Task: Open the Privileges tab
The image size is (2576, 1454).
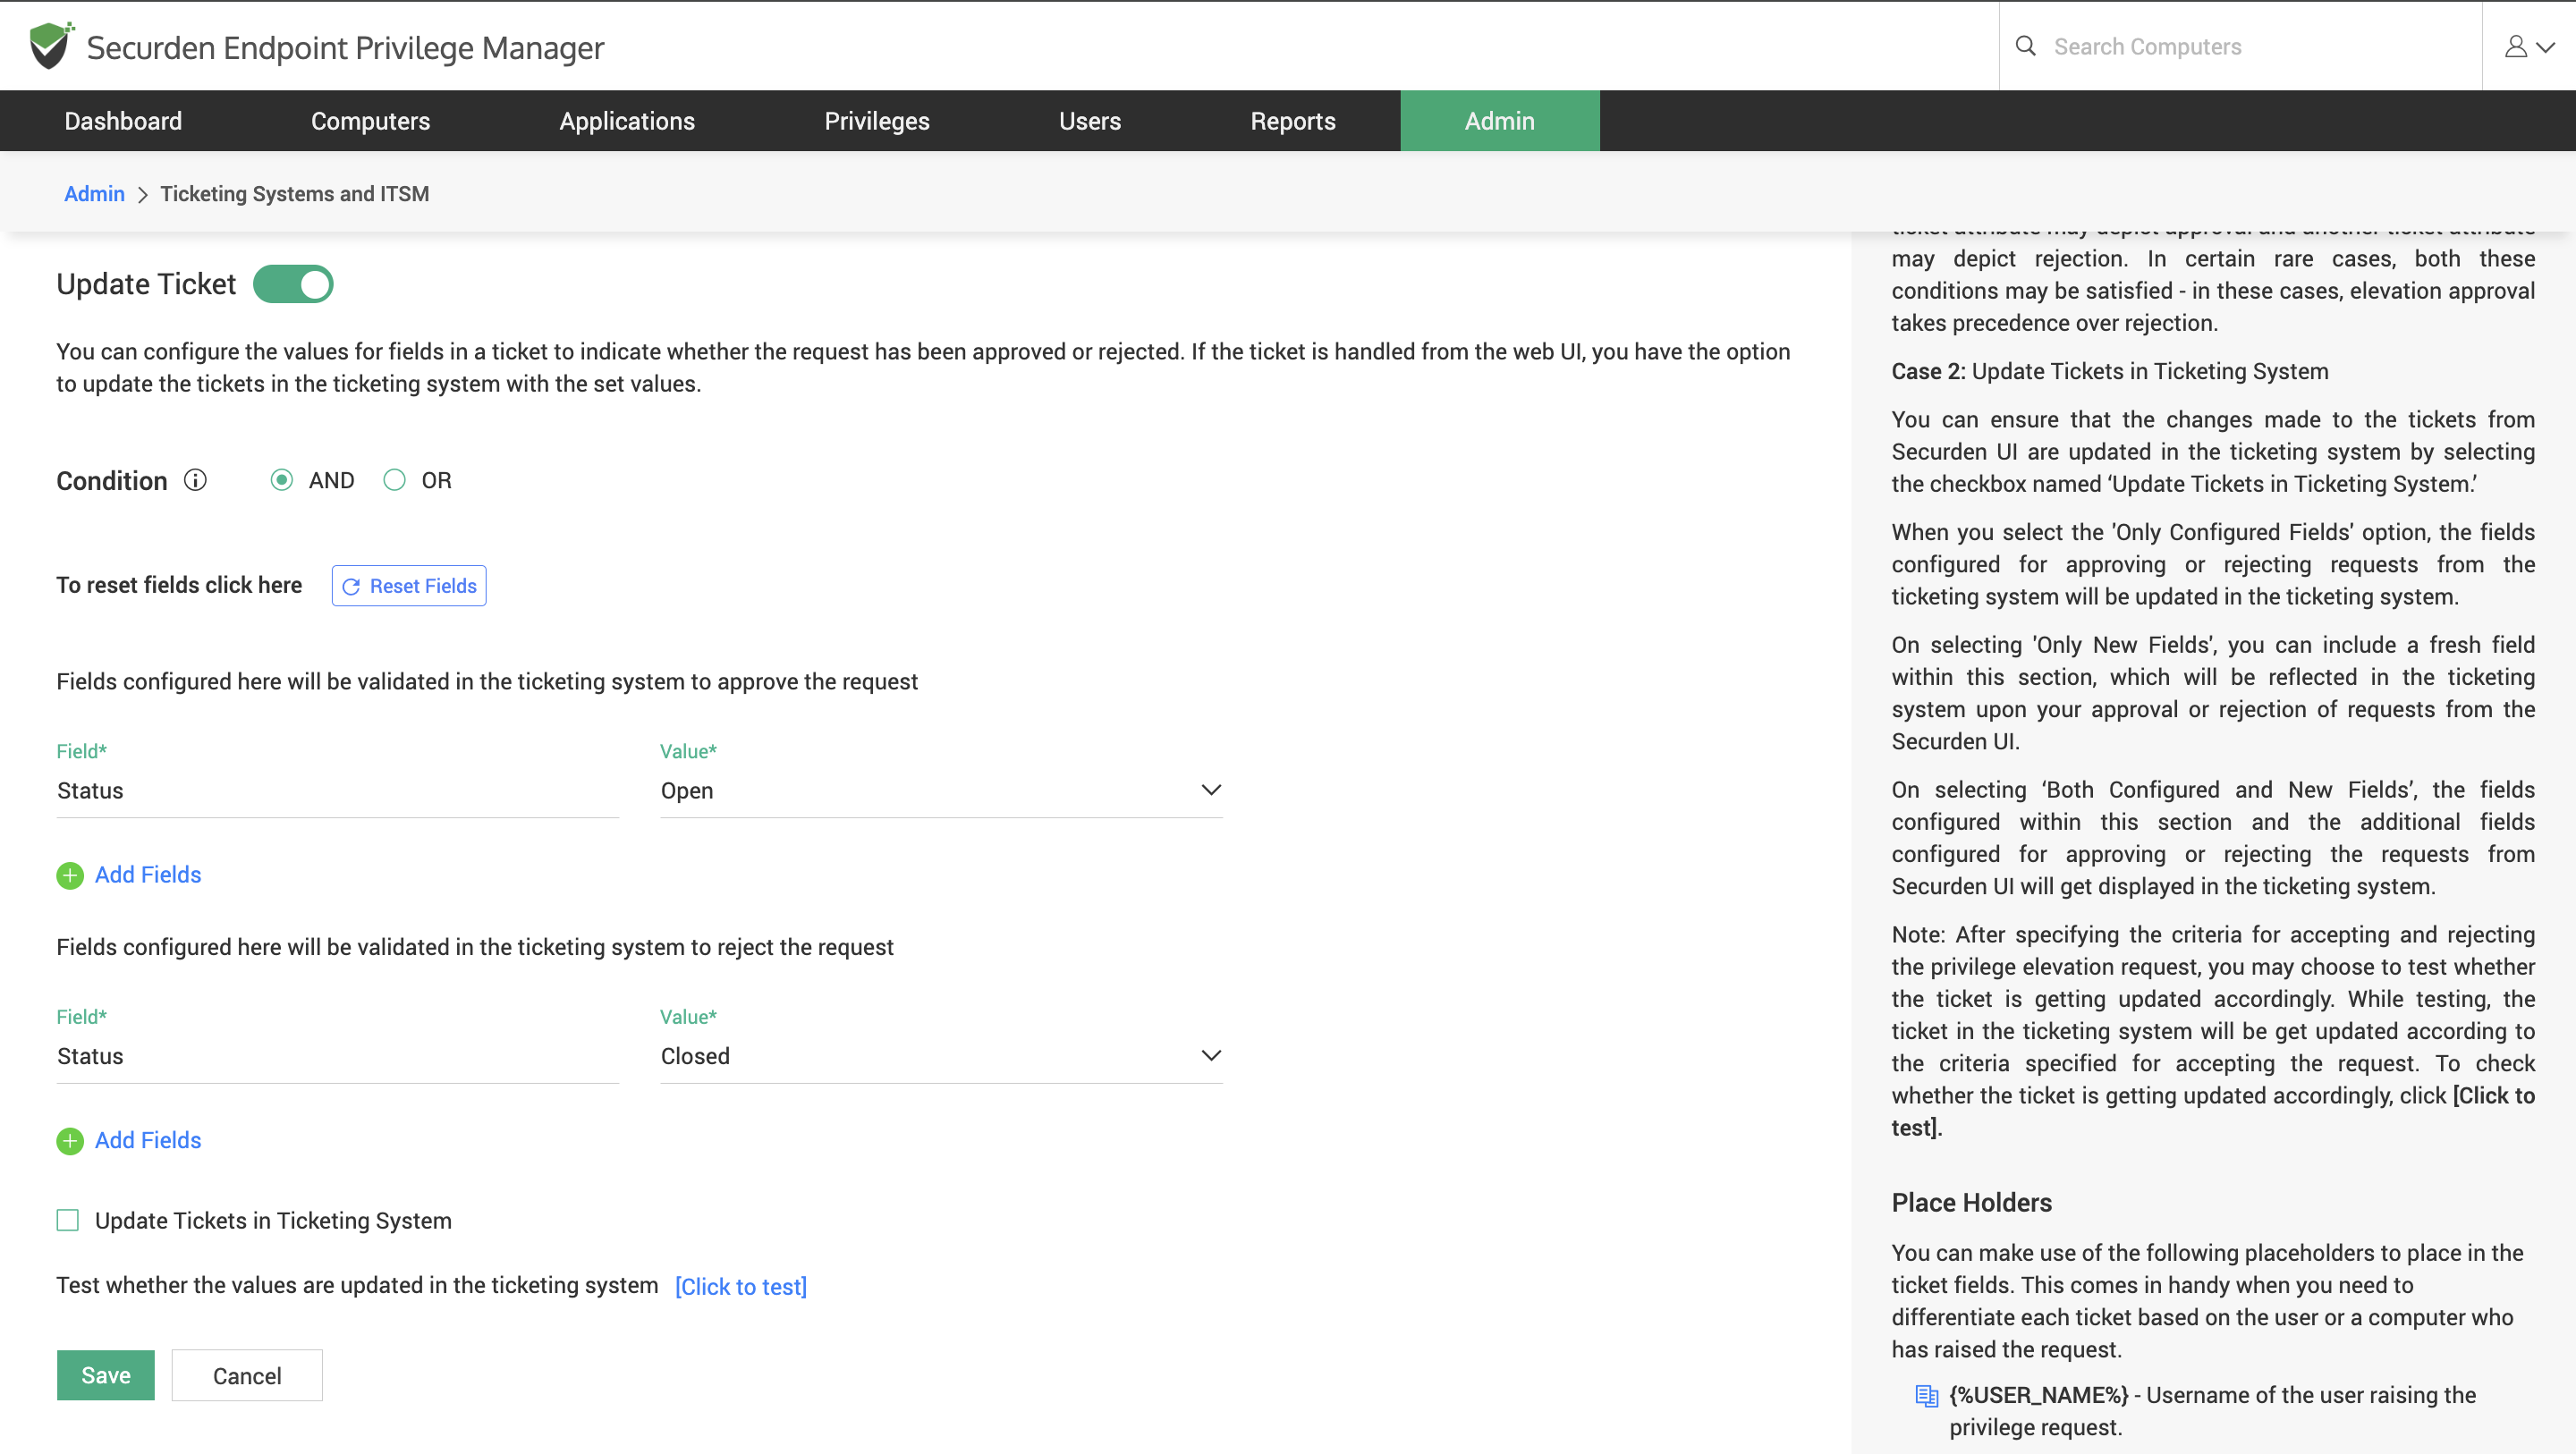Action: coord(877,121)
